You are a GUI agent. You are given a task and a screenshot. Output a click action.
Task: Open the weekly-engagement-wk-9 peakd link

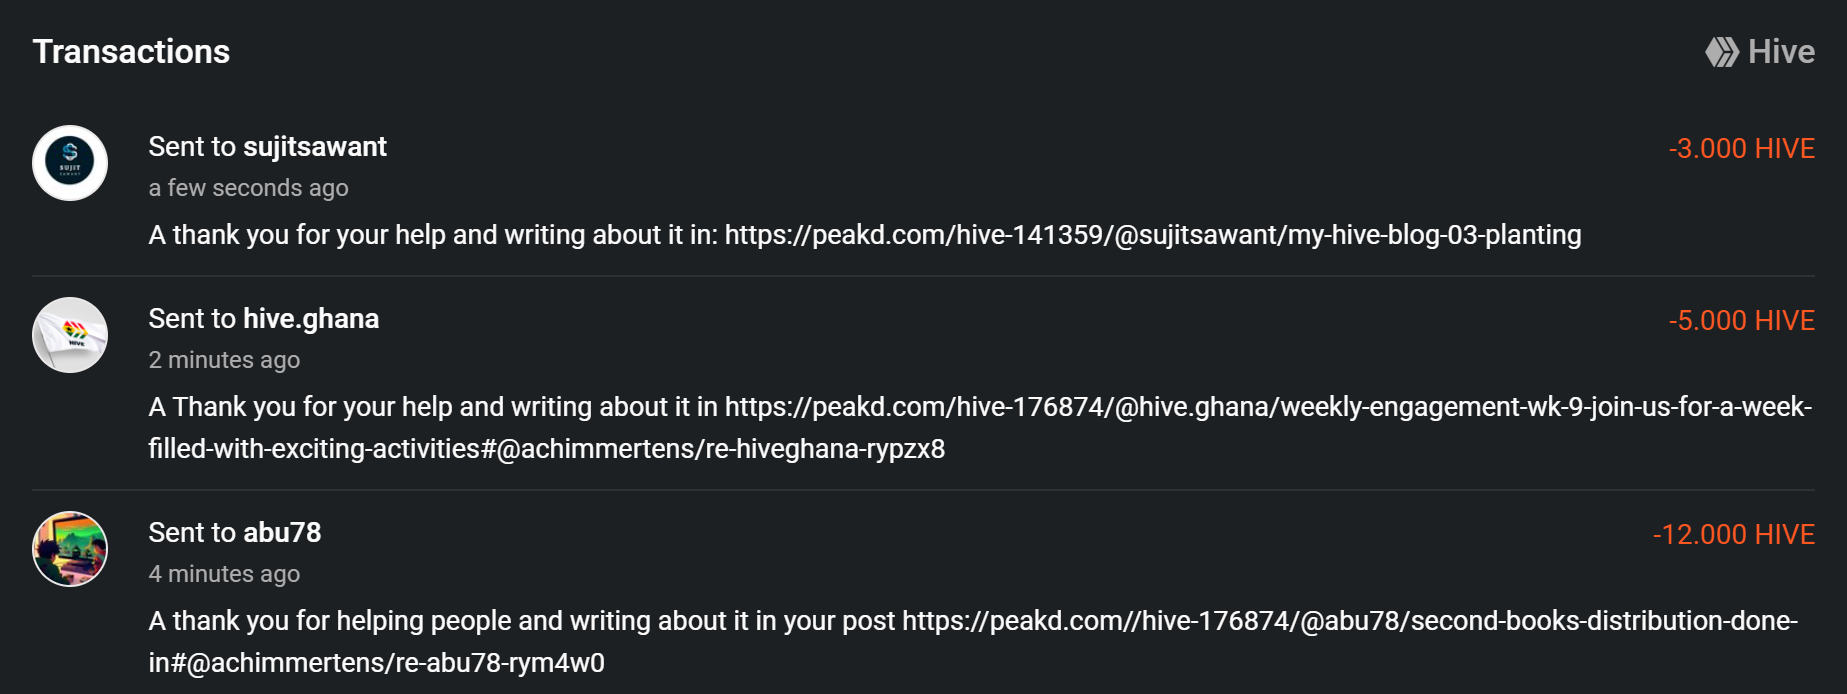(x=1268, y=407)
